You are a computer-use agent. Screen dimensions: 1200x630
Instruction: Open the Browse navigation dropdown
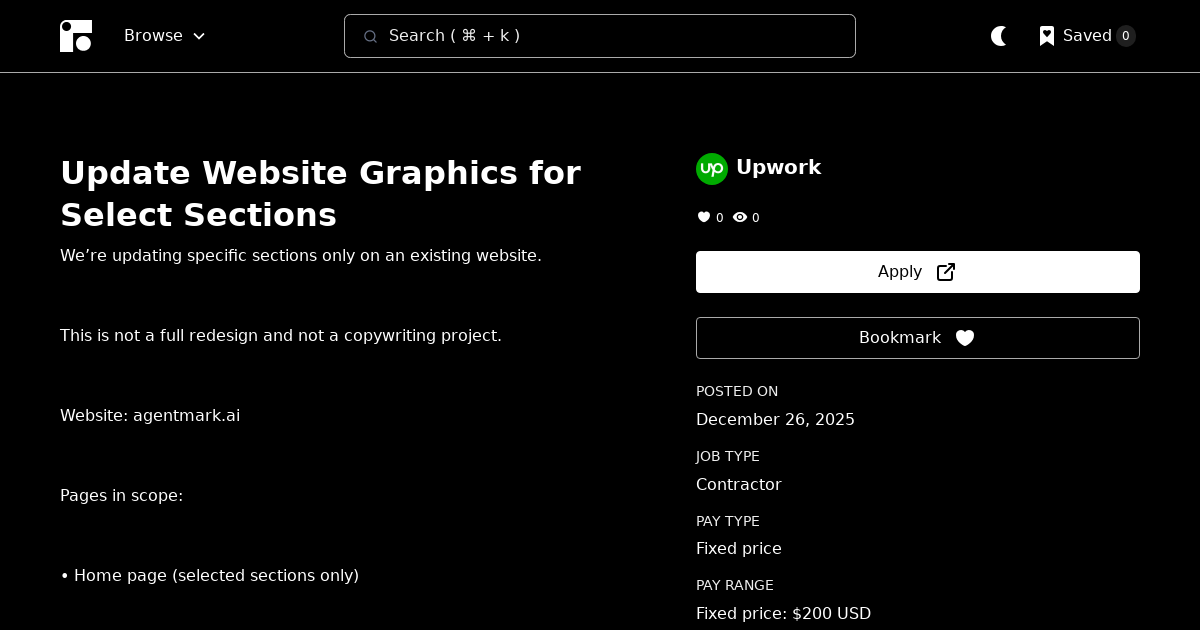(x=164, y=36)
